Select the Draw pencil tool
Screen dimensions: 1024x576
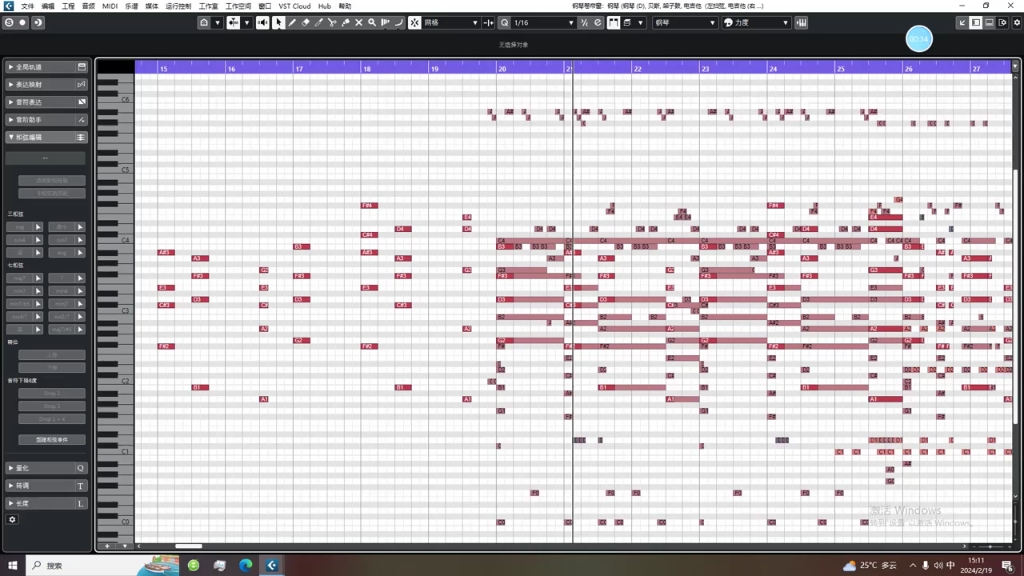point(292,23)
